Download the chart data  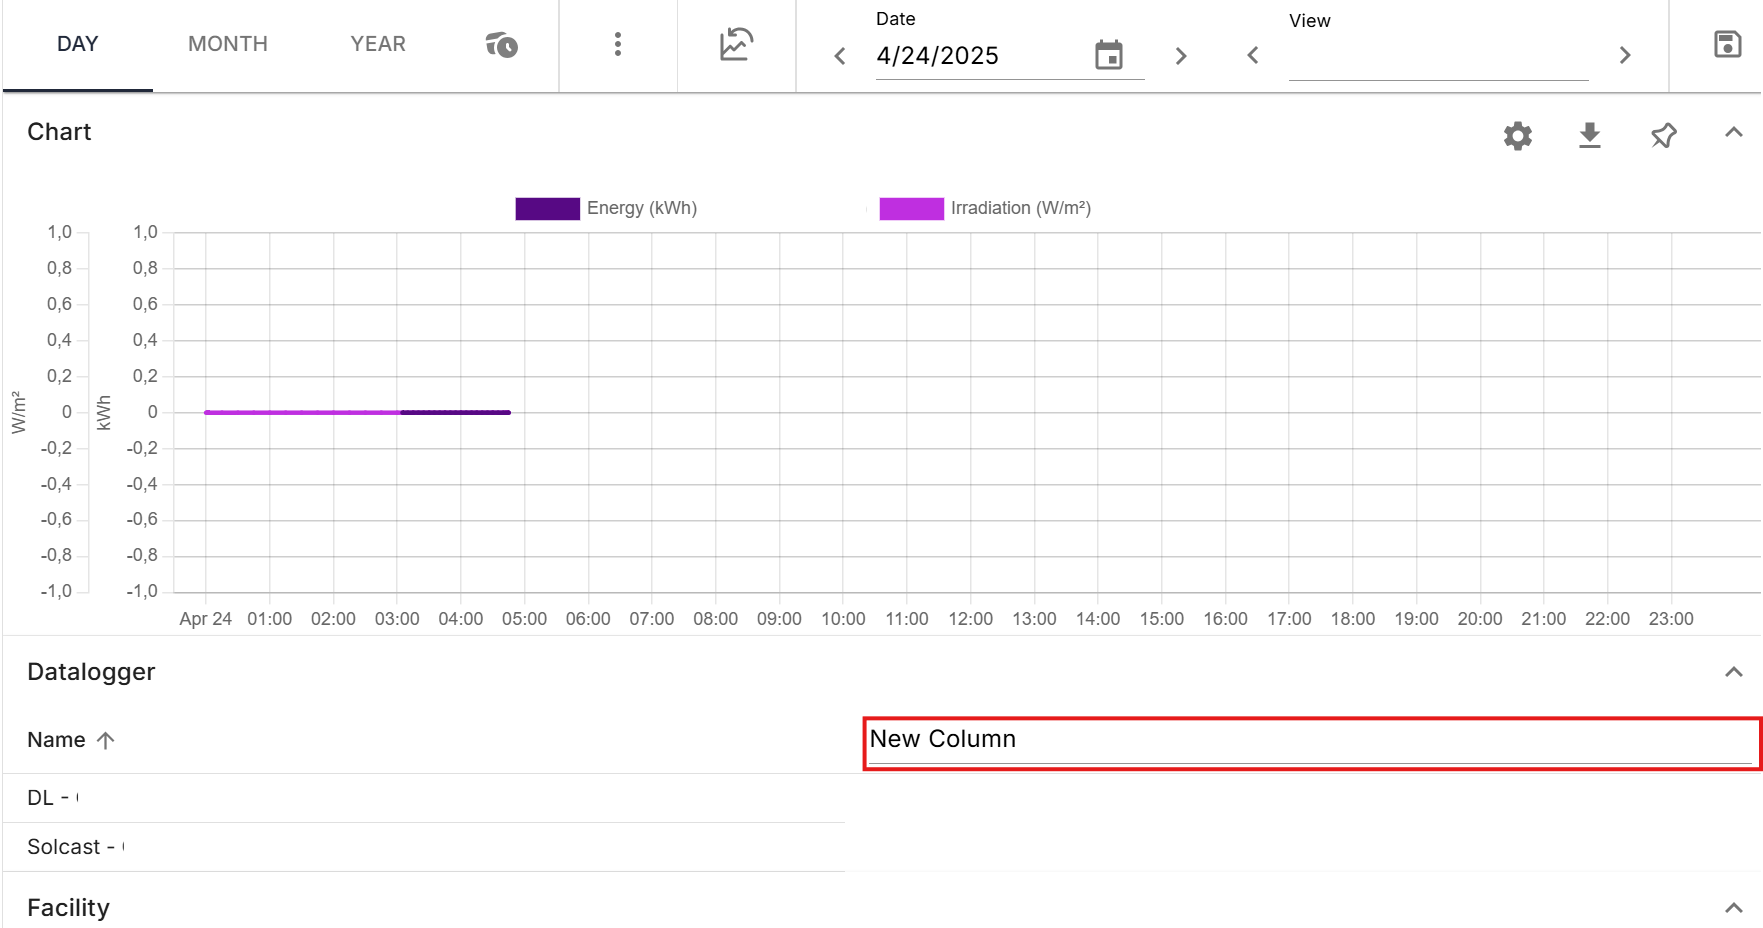tap(1589, 136)
